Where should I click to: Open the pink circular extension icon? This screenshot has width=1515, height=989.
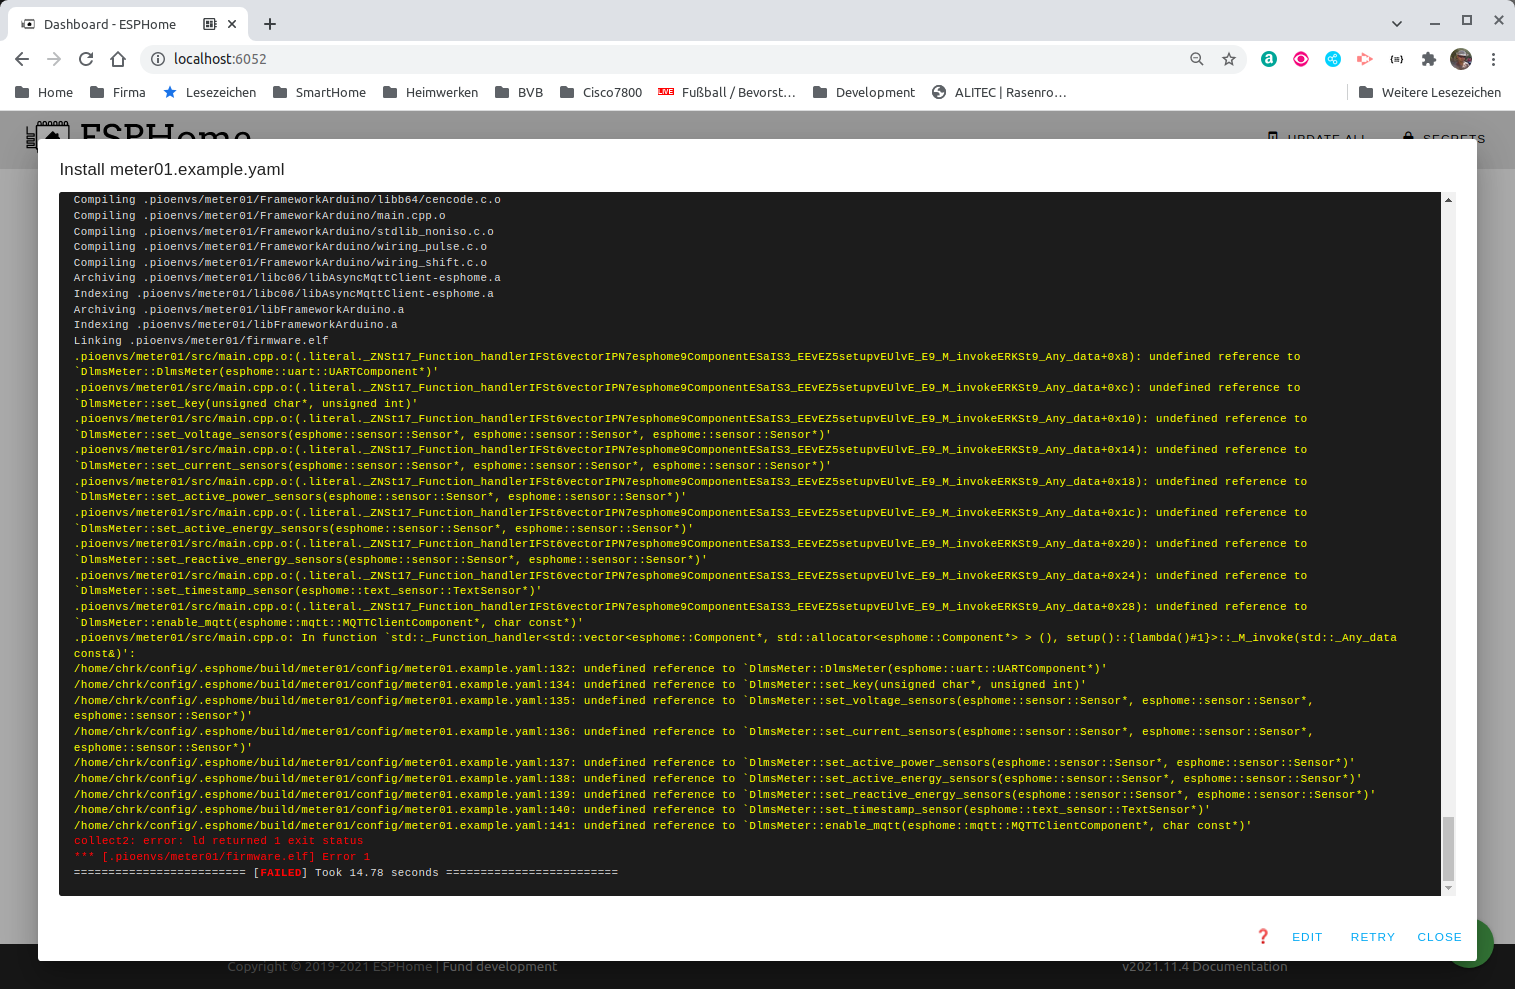click(1301, 59)
